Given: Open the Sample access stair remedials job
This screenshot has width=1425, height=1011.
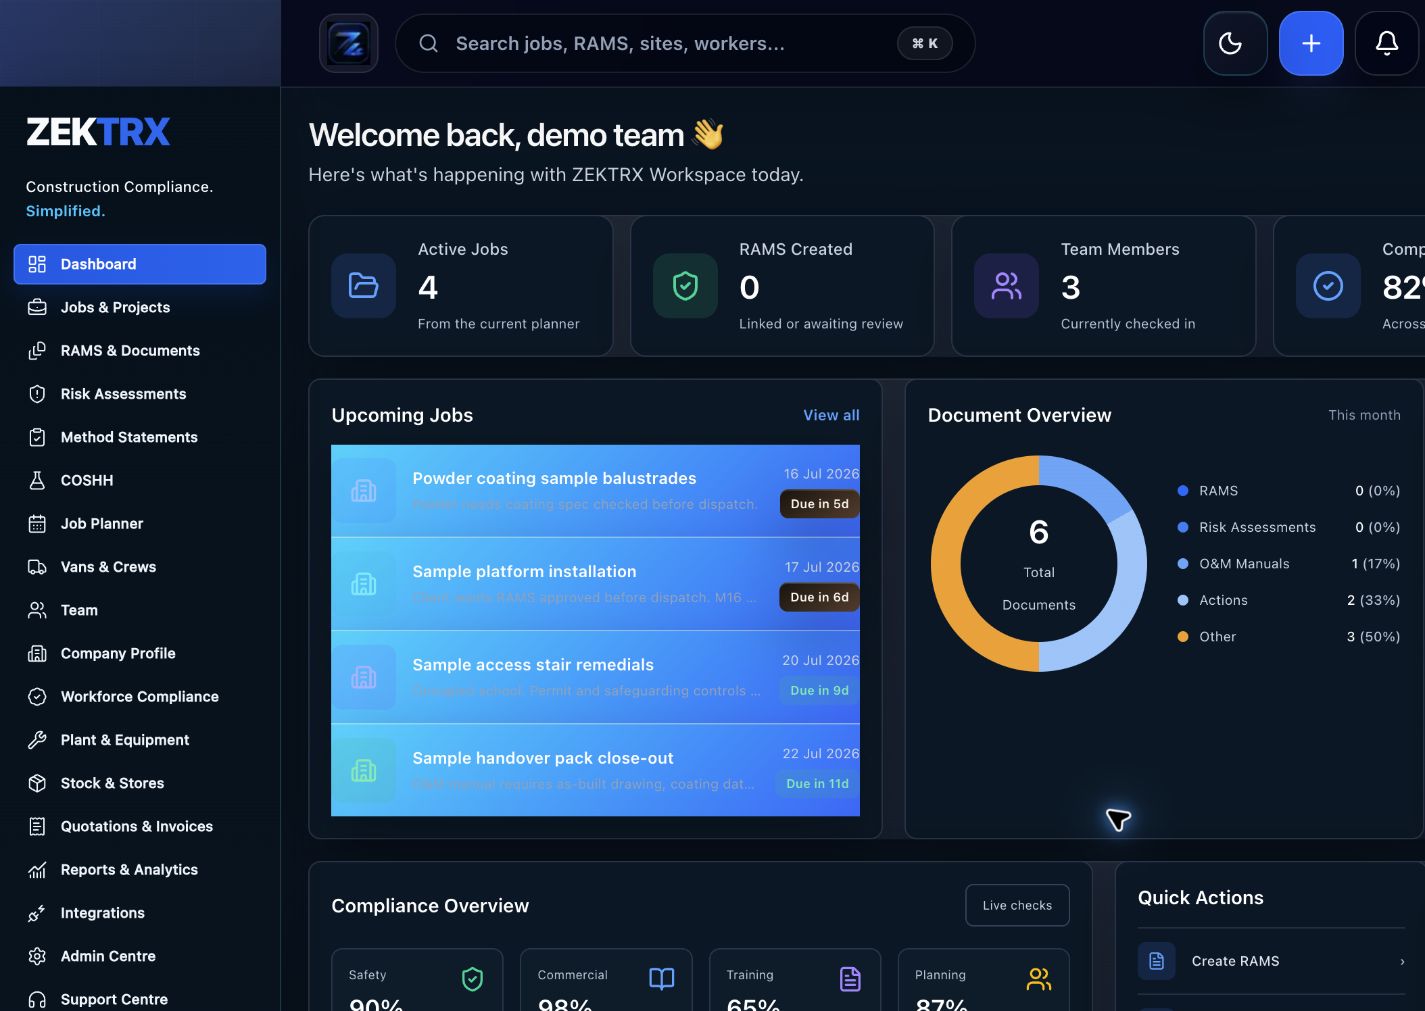Looking at the screenshot, I should point(595,677).
